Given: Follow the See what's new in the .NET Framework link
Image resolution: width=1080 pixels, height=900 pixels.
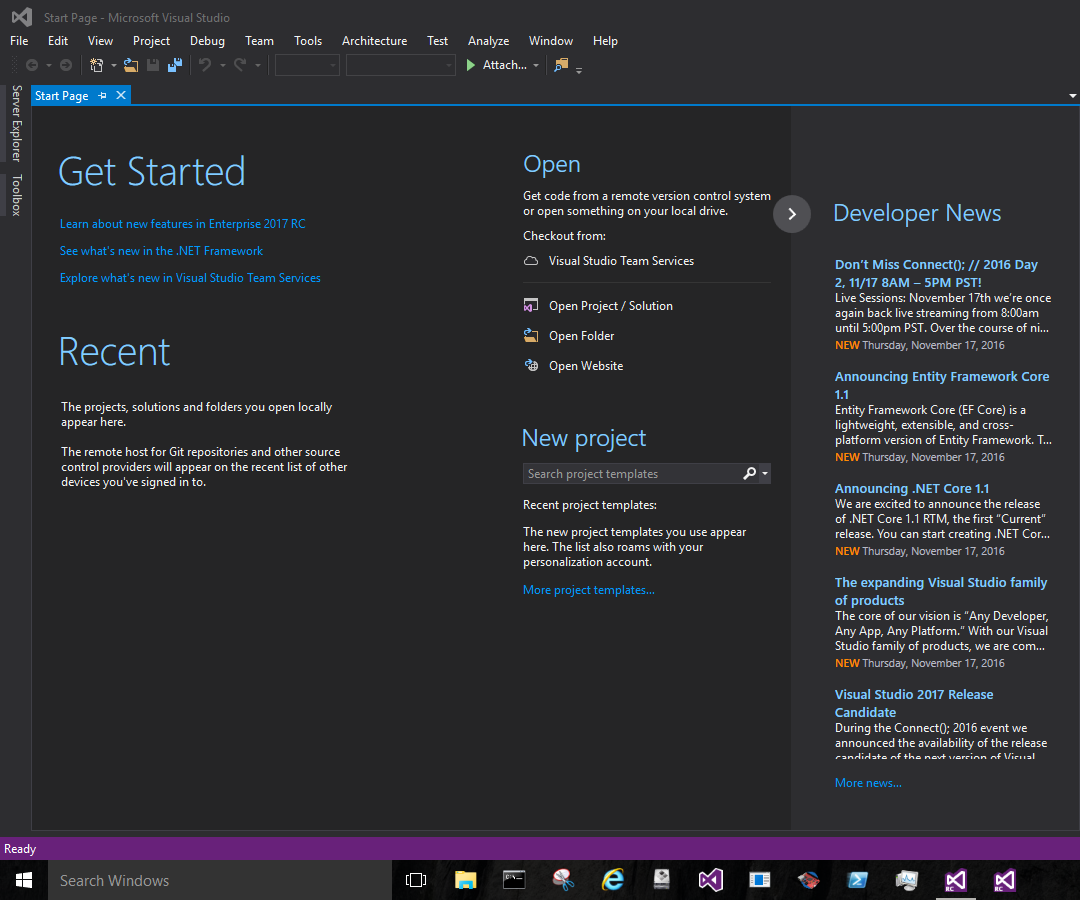Looking at the screenshot, I should coord(161,250).
